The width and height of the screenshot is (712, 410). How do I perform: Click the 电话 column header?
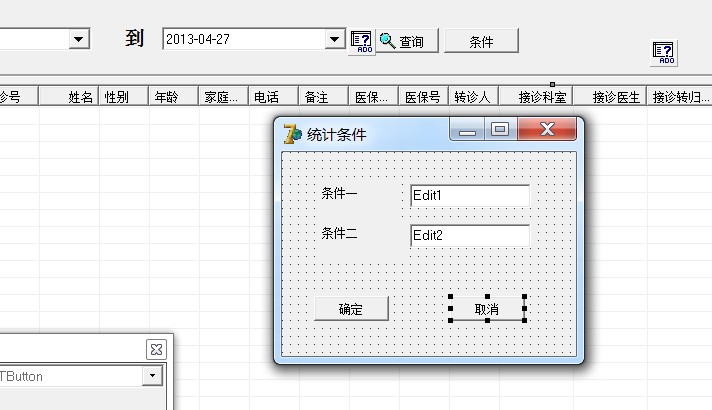point(273,97)
